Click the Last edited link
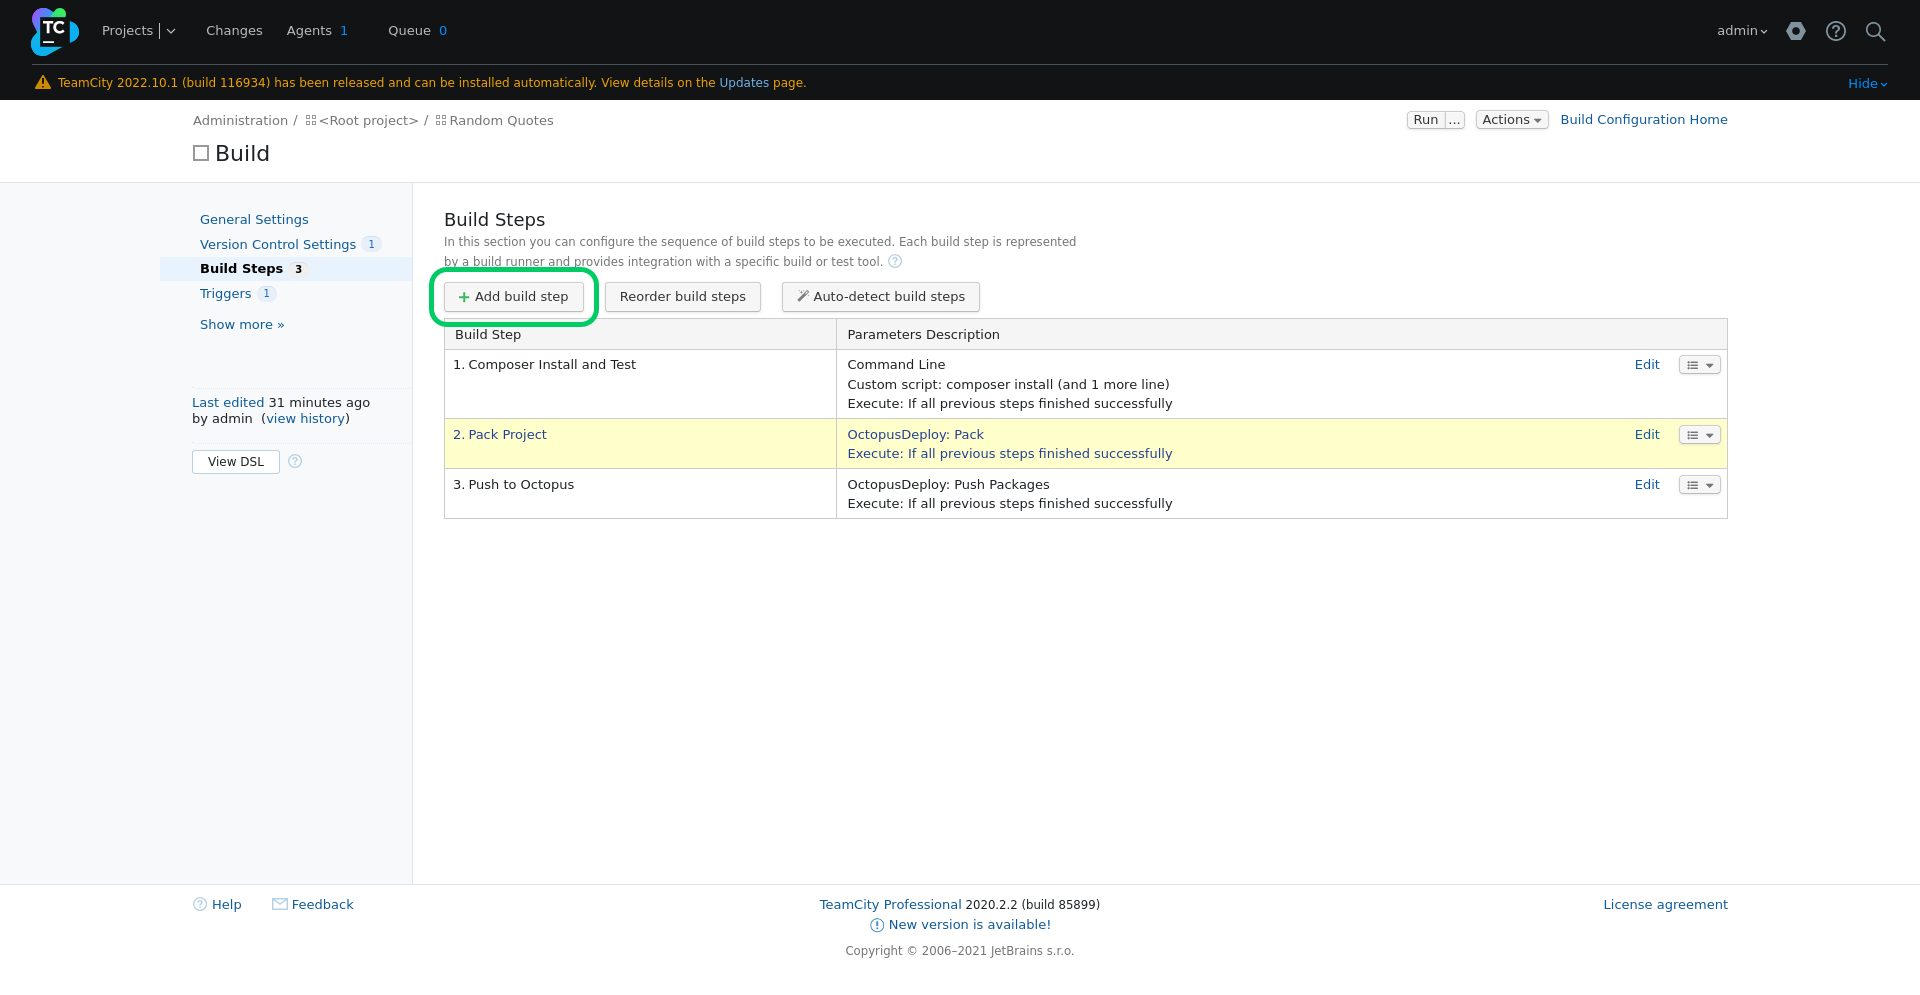This screenshot has height=995, width=1920. (228, 403)
